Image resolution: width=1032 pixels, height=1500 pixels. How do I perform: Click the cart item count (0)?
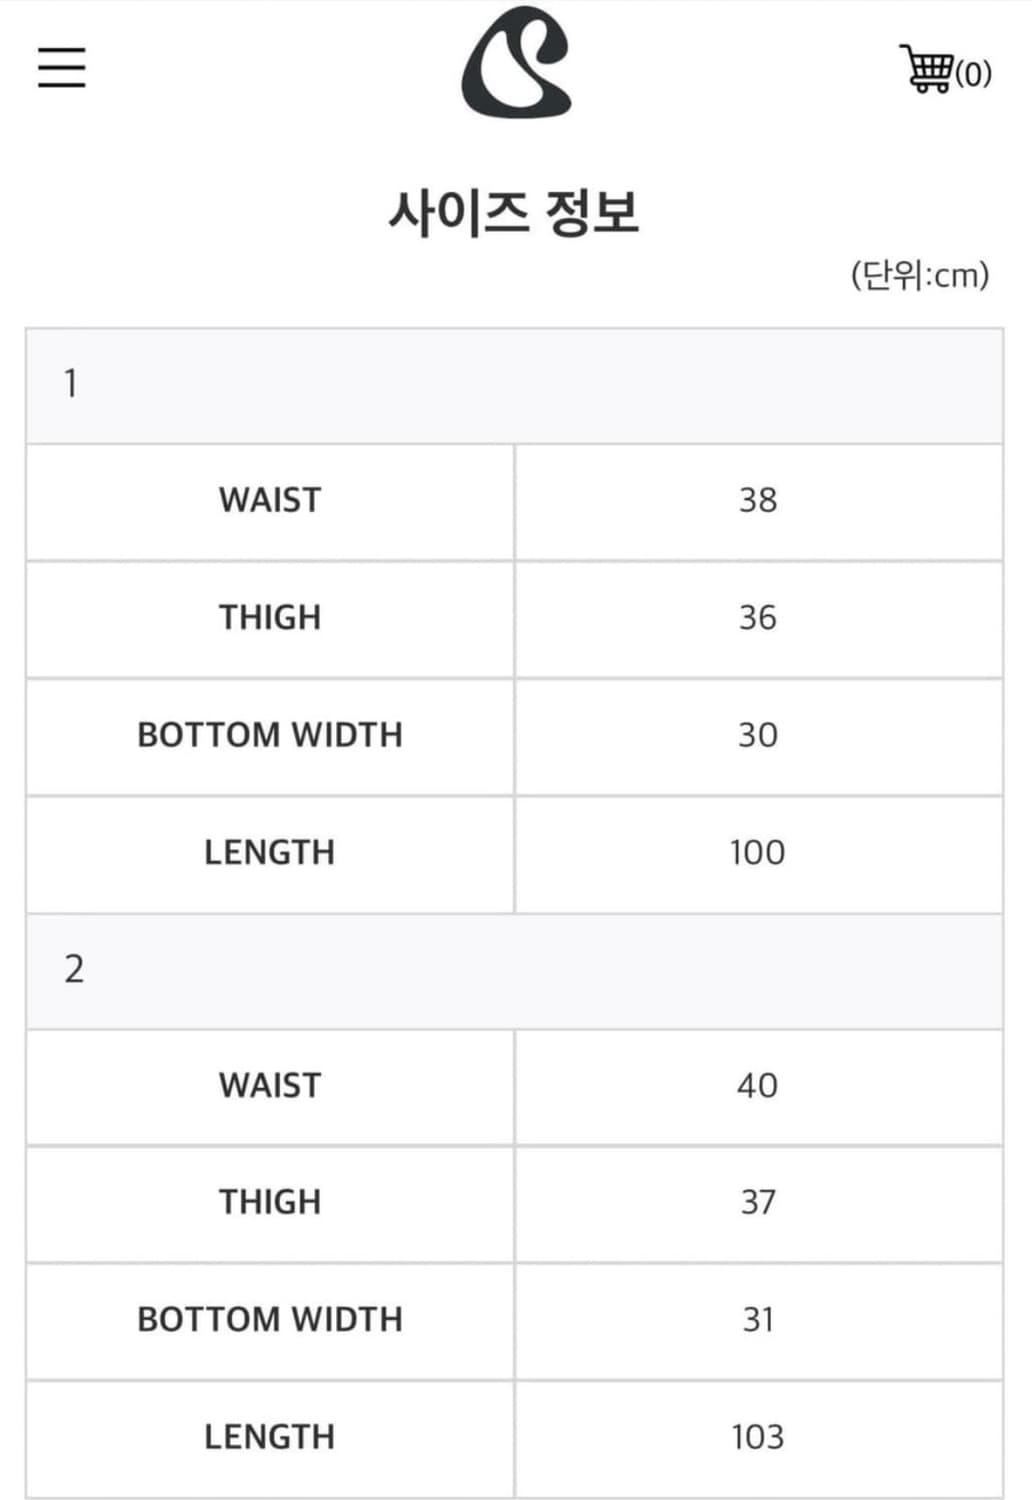[x=973, y=73]
